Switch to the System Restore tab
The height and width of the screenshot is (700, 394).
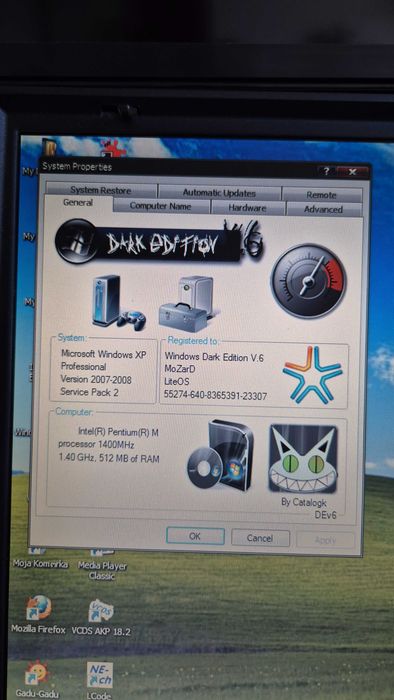(x=101, y=191)
